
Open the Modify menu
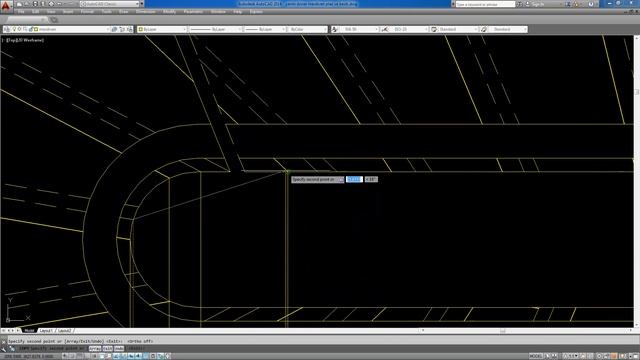[169, 12]
